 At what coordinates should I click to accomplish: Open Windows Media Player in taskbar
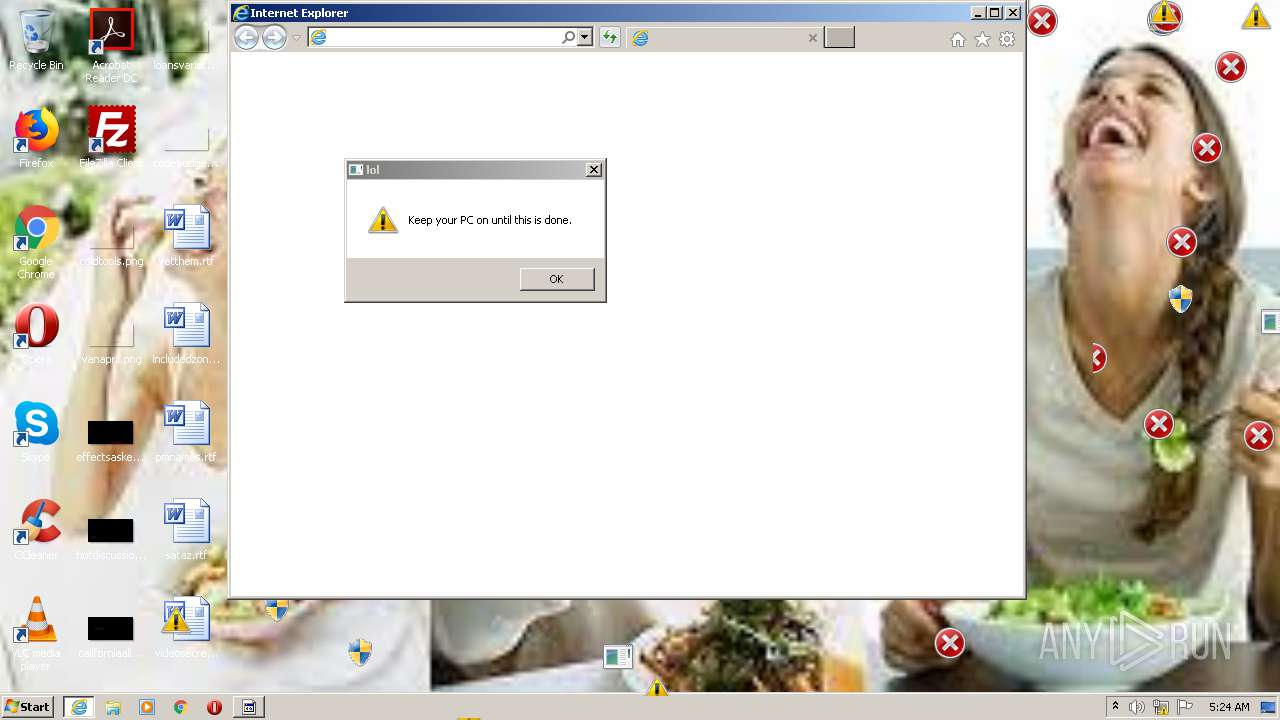pyautogui.click(x=147, y=707)
